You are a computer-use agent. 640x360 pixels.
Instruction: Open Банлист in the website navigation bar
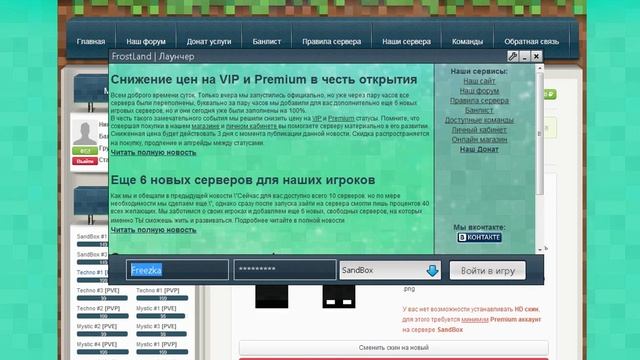[x=267, y=41]
